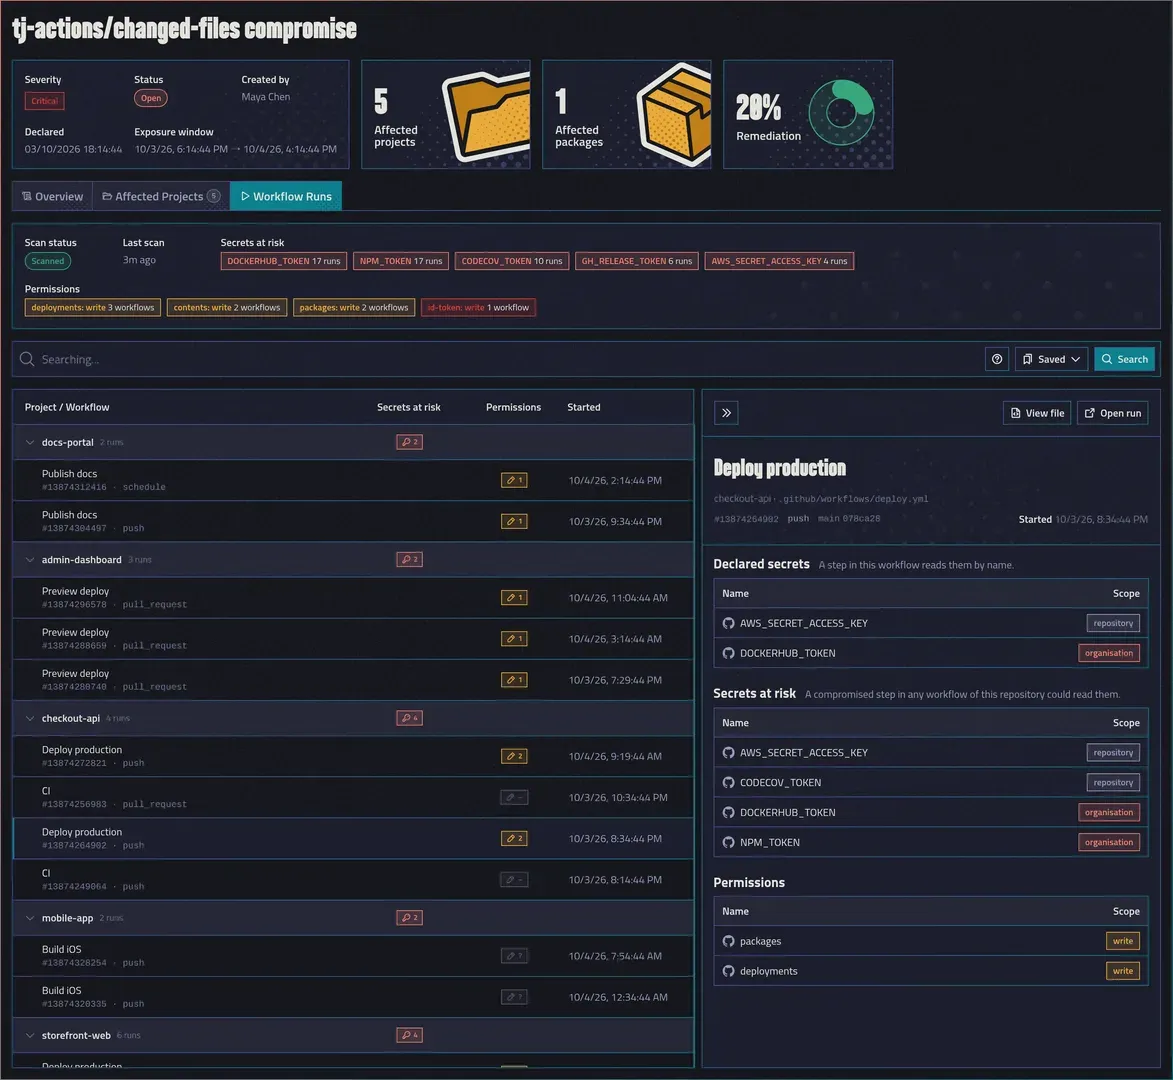Switch to the Overview tab
1173x1080 pixels.
[x=52, y=196]
